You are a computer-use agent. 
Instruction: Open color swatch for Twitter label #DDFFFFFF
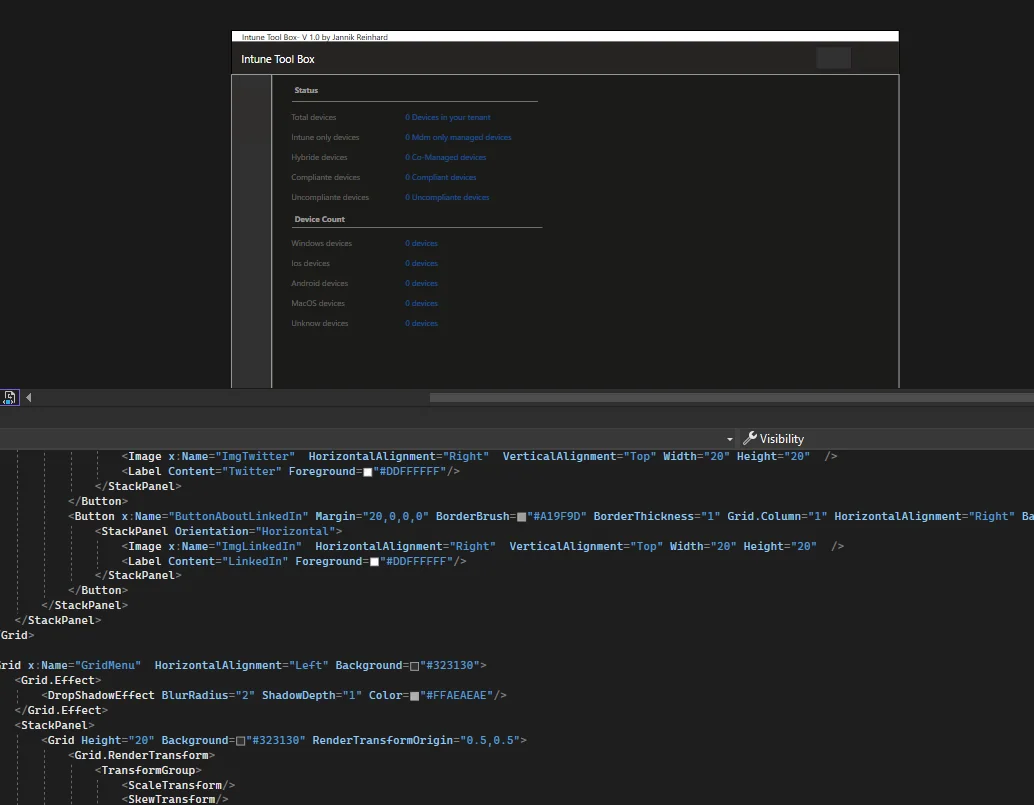click(368, 472)
